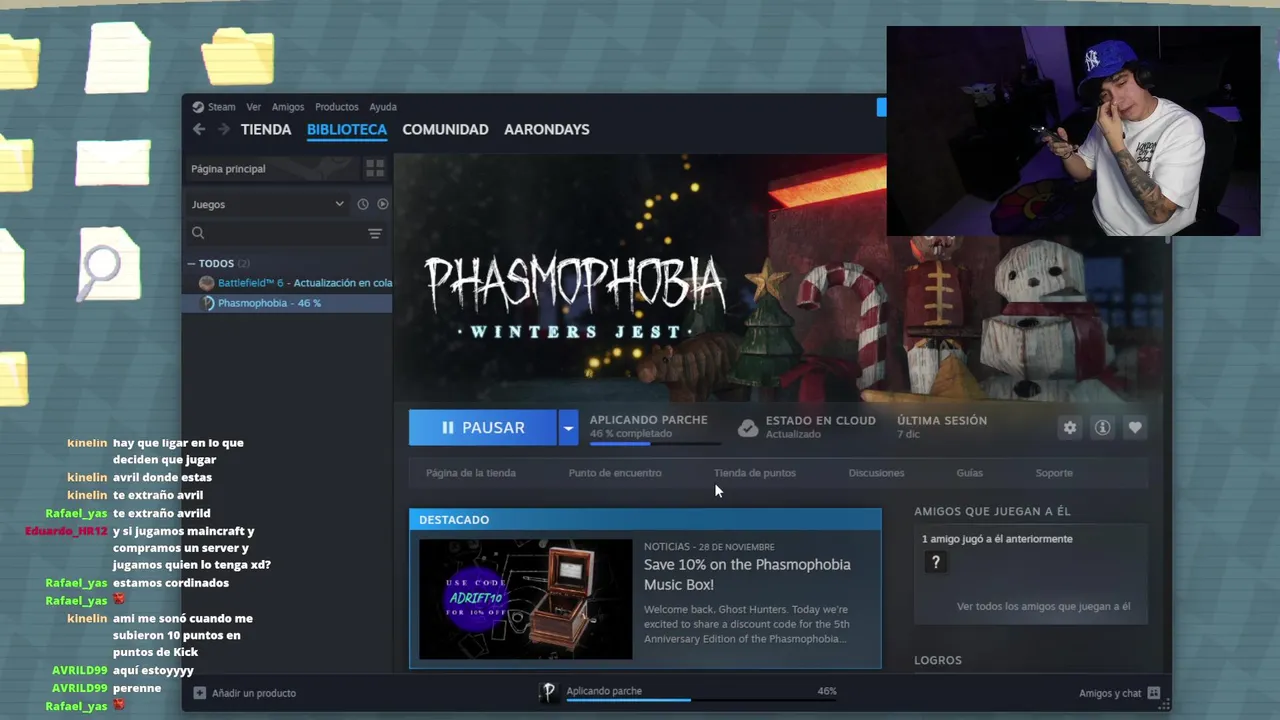
Task: Open the Ver menu
Action: 253,107
